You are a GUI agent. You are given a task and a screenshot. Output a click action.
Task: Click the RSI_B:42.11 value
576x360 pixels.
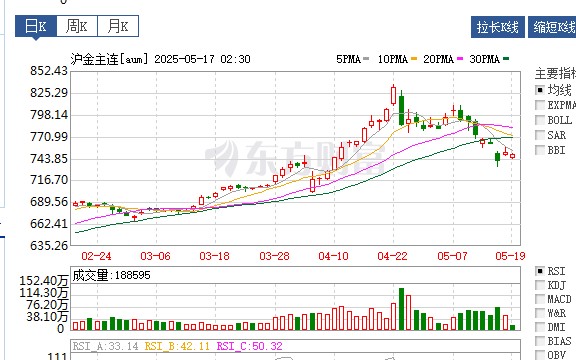pyautogui.click(x=177, y=346)
